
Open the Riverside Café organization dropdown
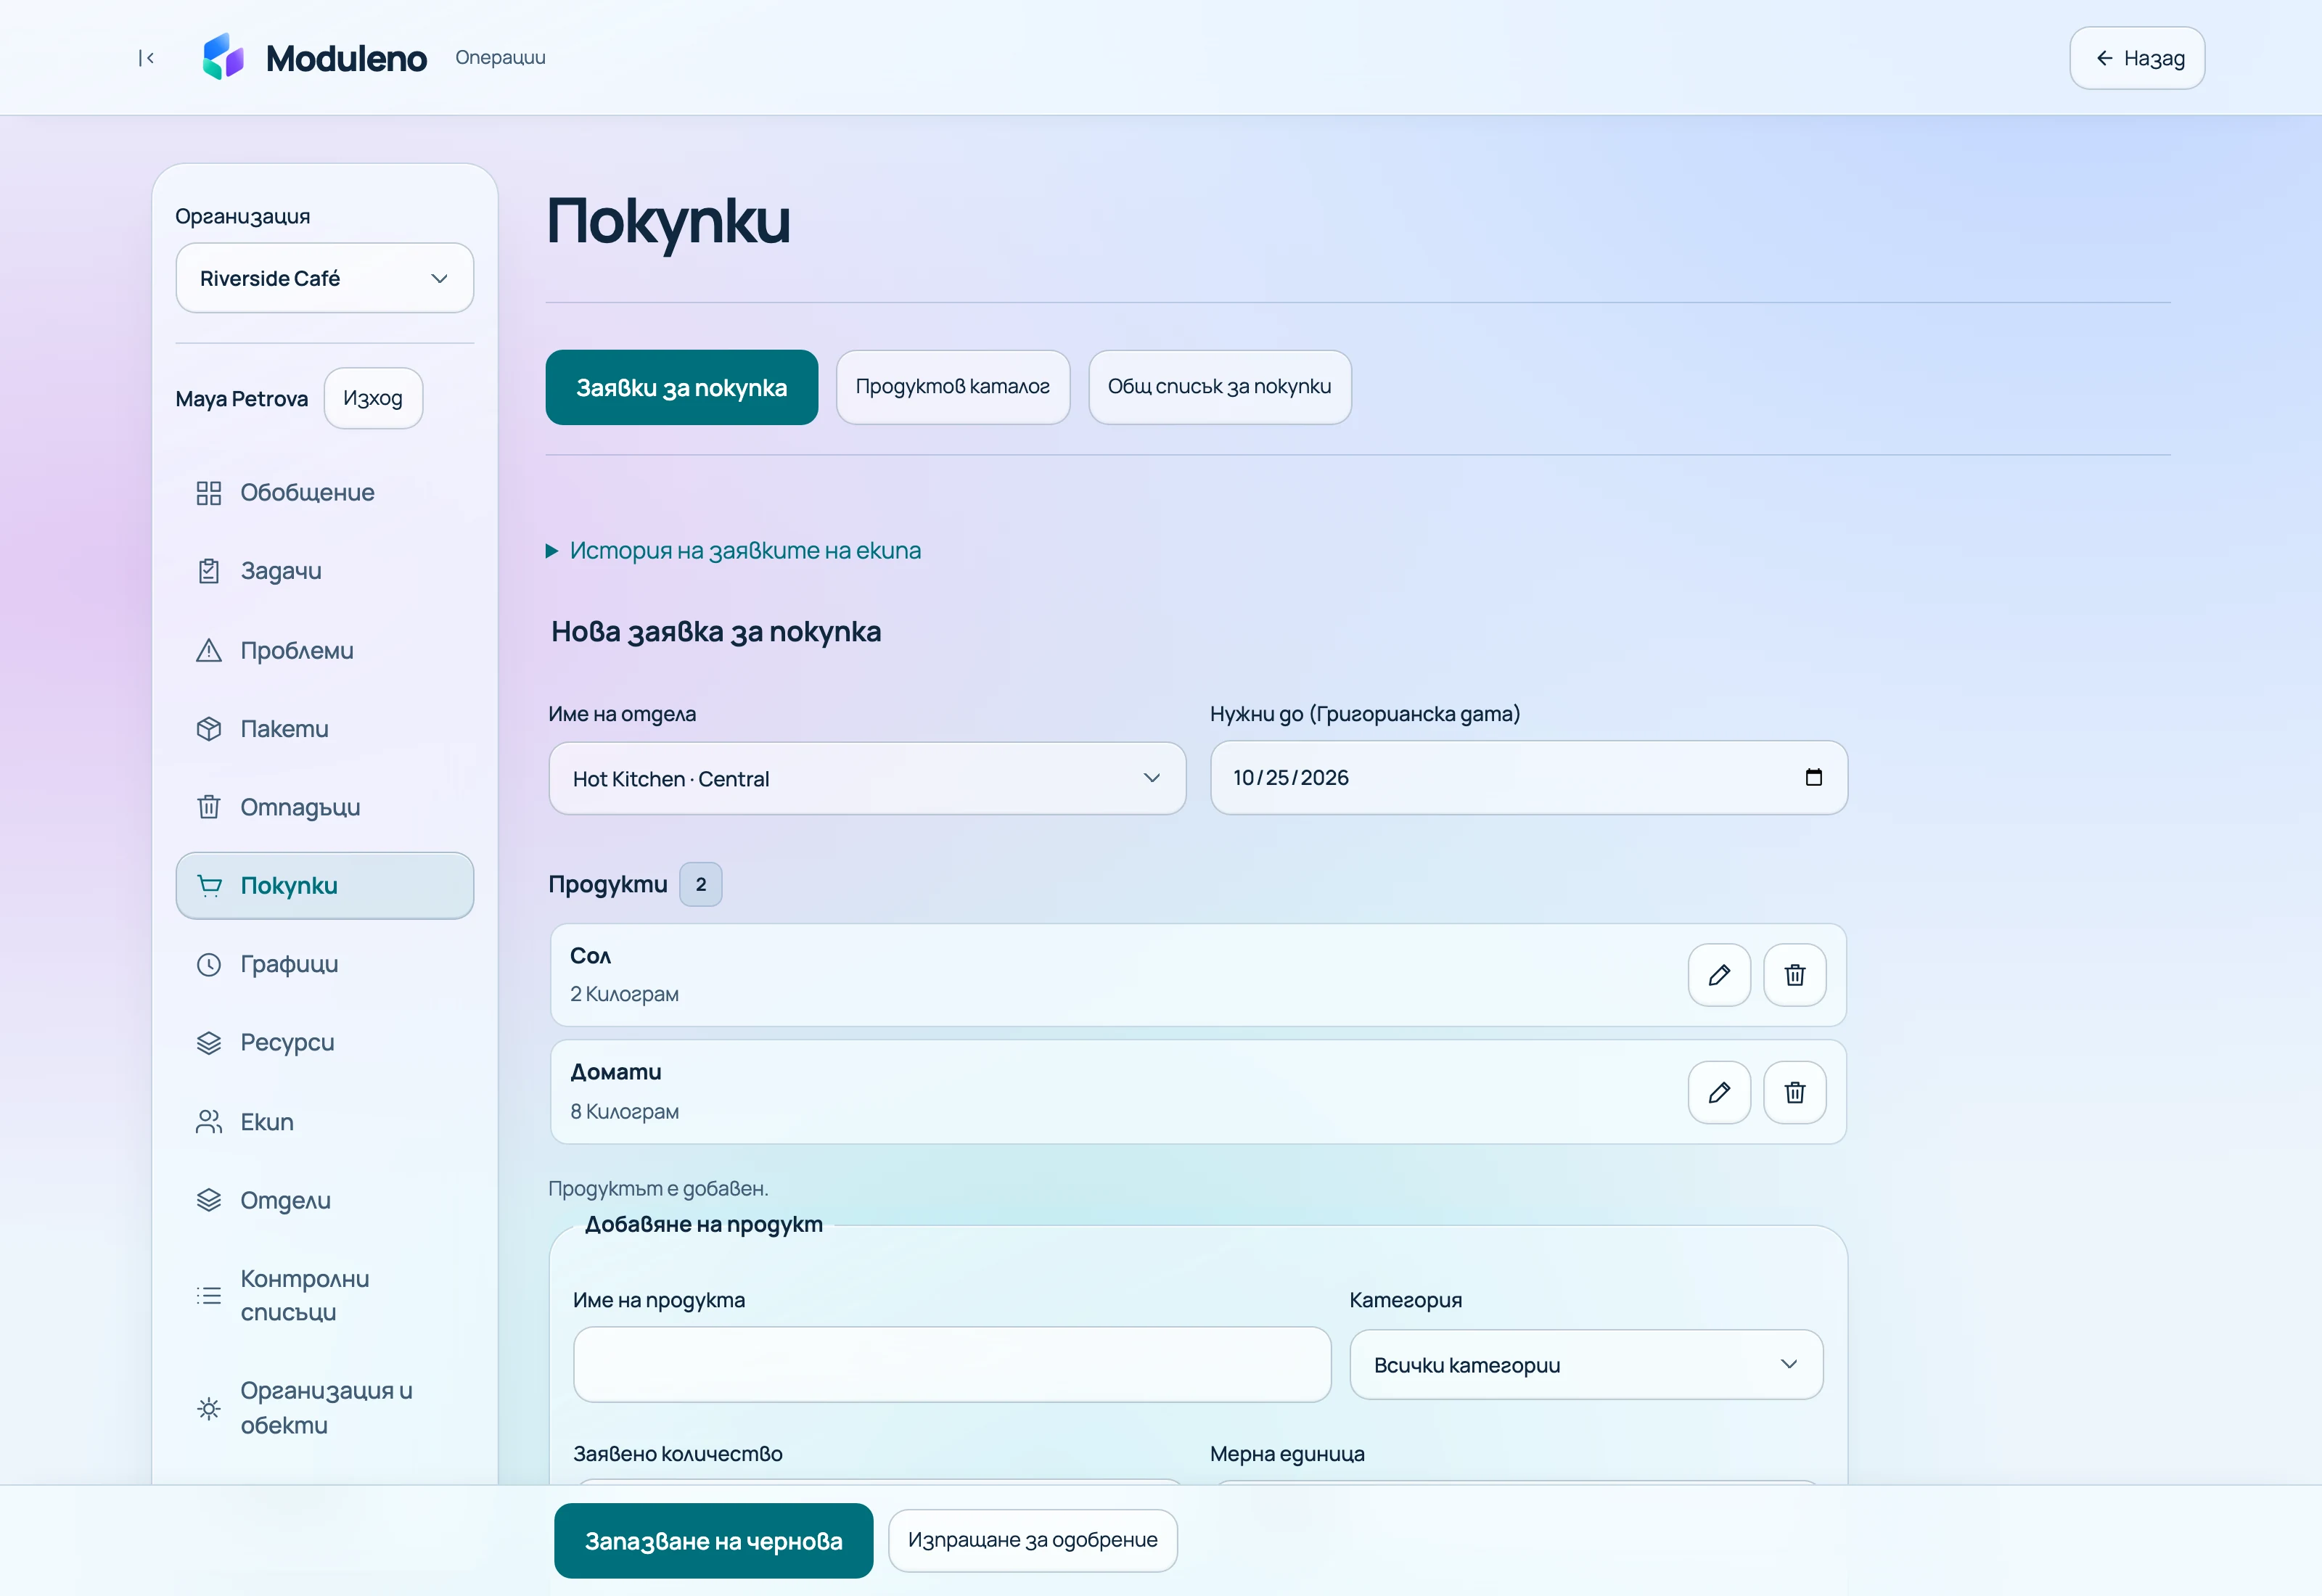pyautogui.click(x=324, y=278)
